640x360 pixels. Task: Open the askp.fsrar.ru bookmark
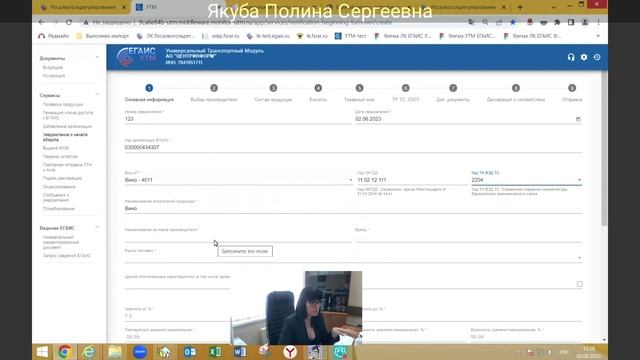point(221,36)
